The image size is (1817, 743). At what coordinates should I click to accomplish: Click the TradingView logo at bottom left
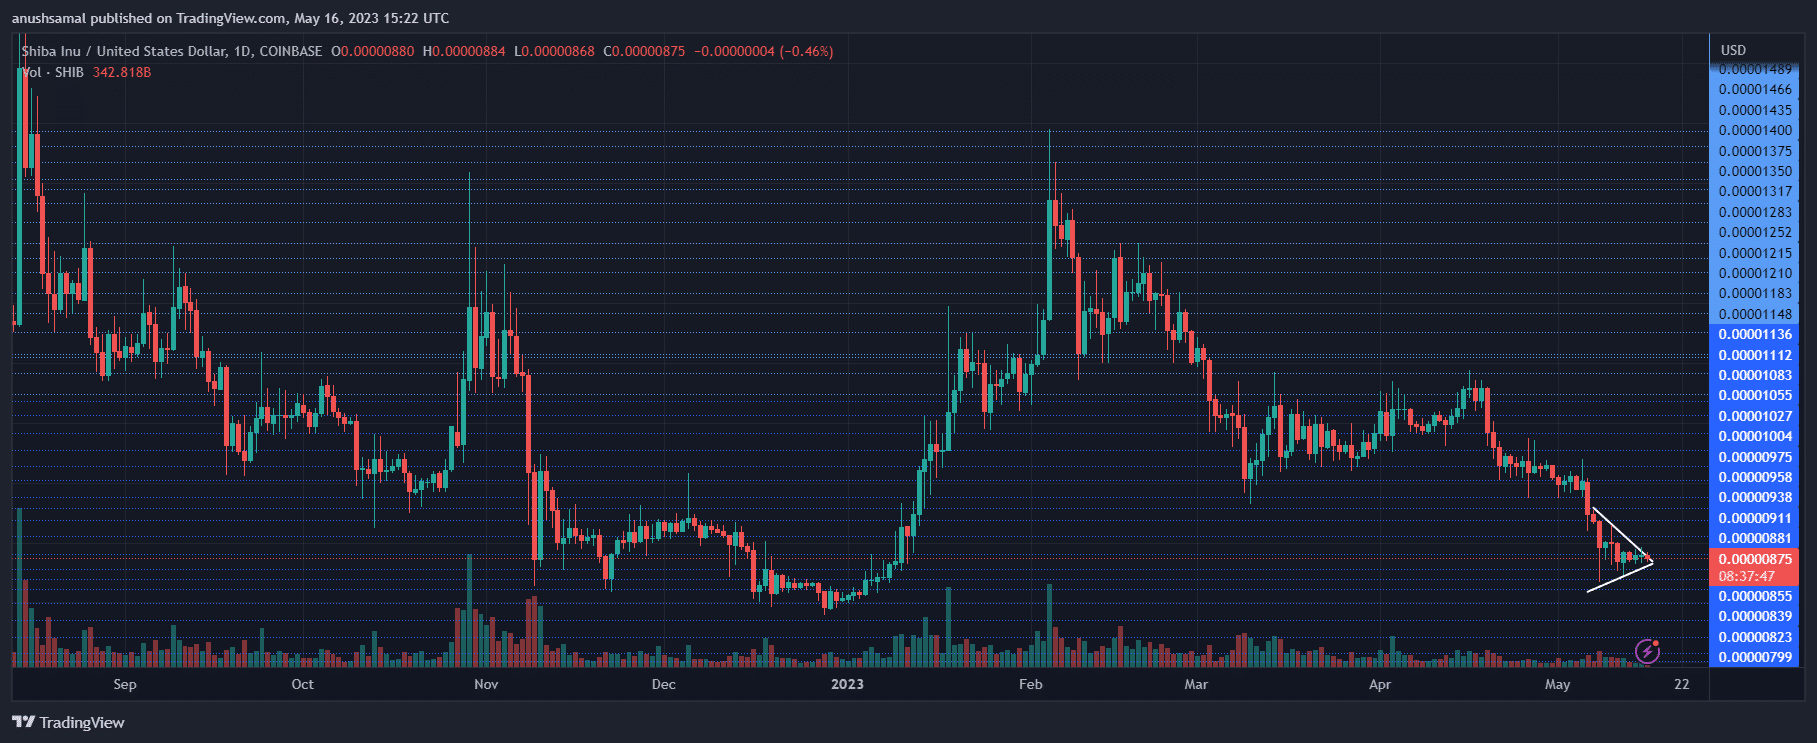pos(68,722)
